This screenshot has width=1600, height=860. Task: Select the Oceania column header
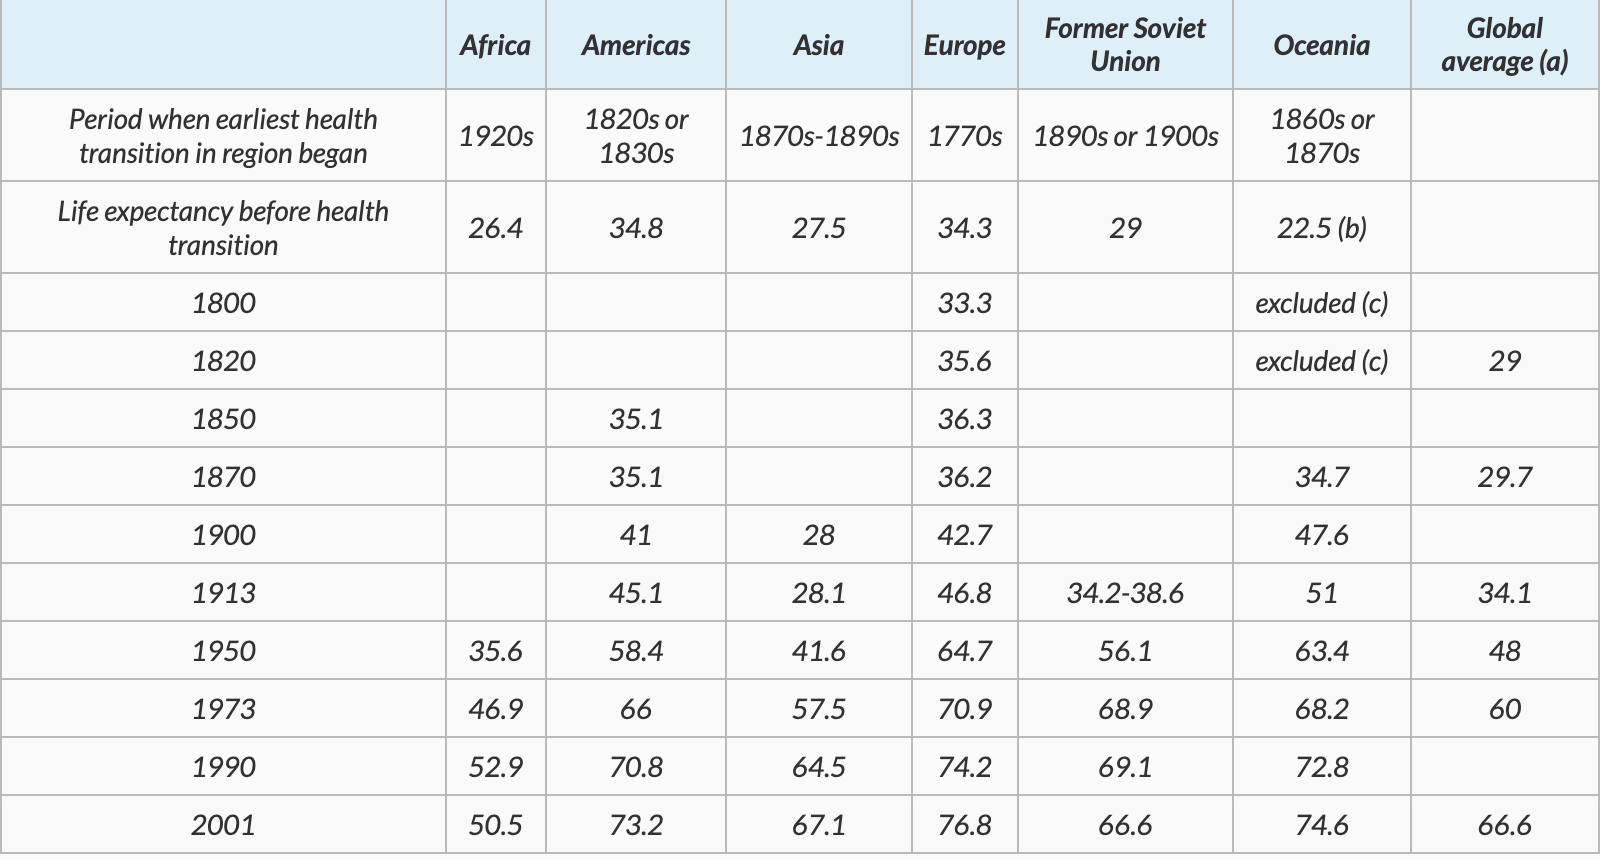(x=1321, y=46)
